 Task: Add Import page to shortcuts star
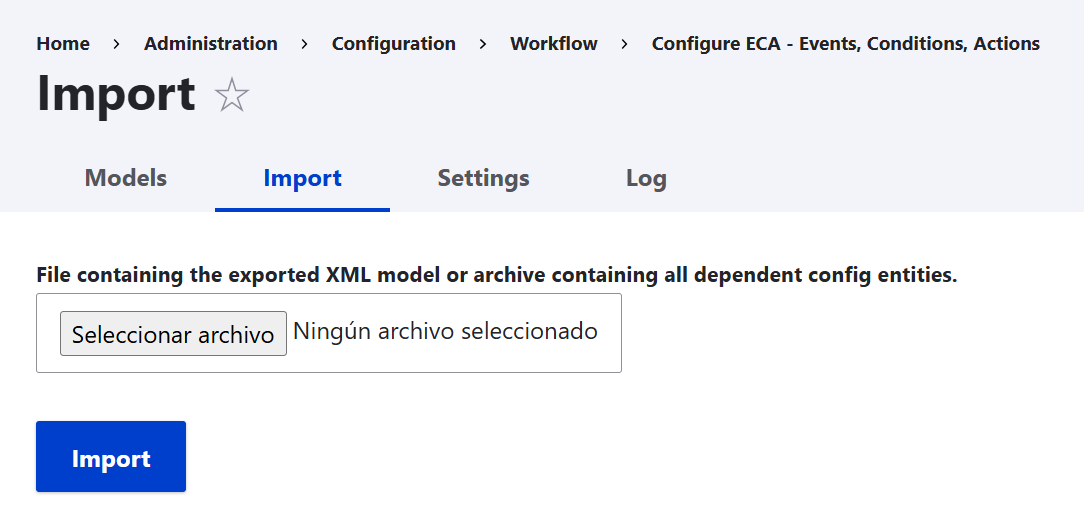click(x=232, y=95)
